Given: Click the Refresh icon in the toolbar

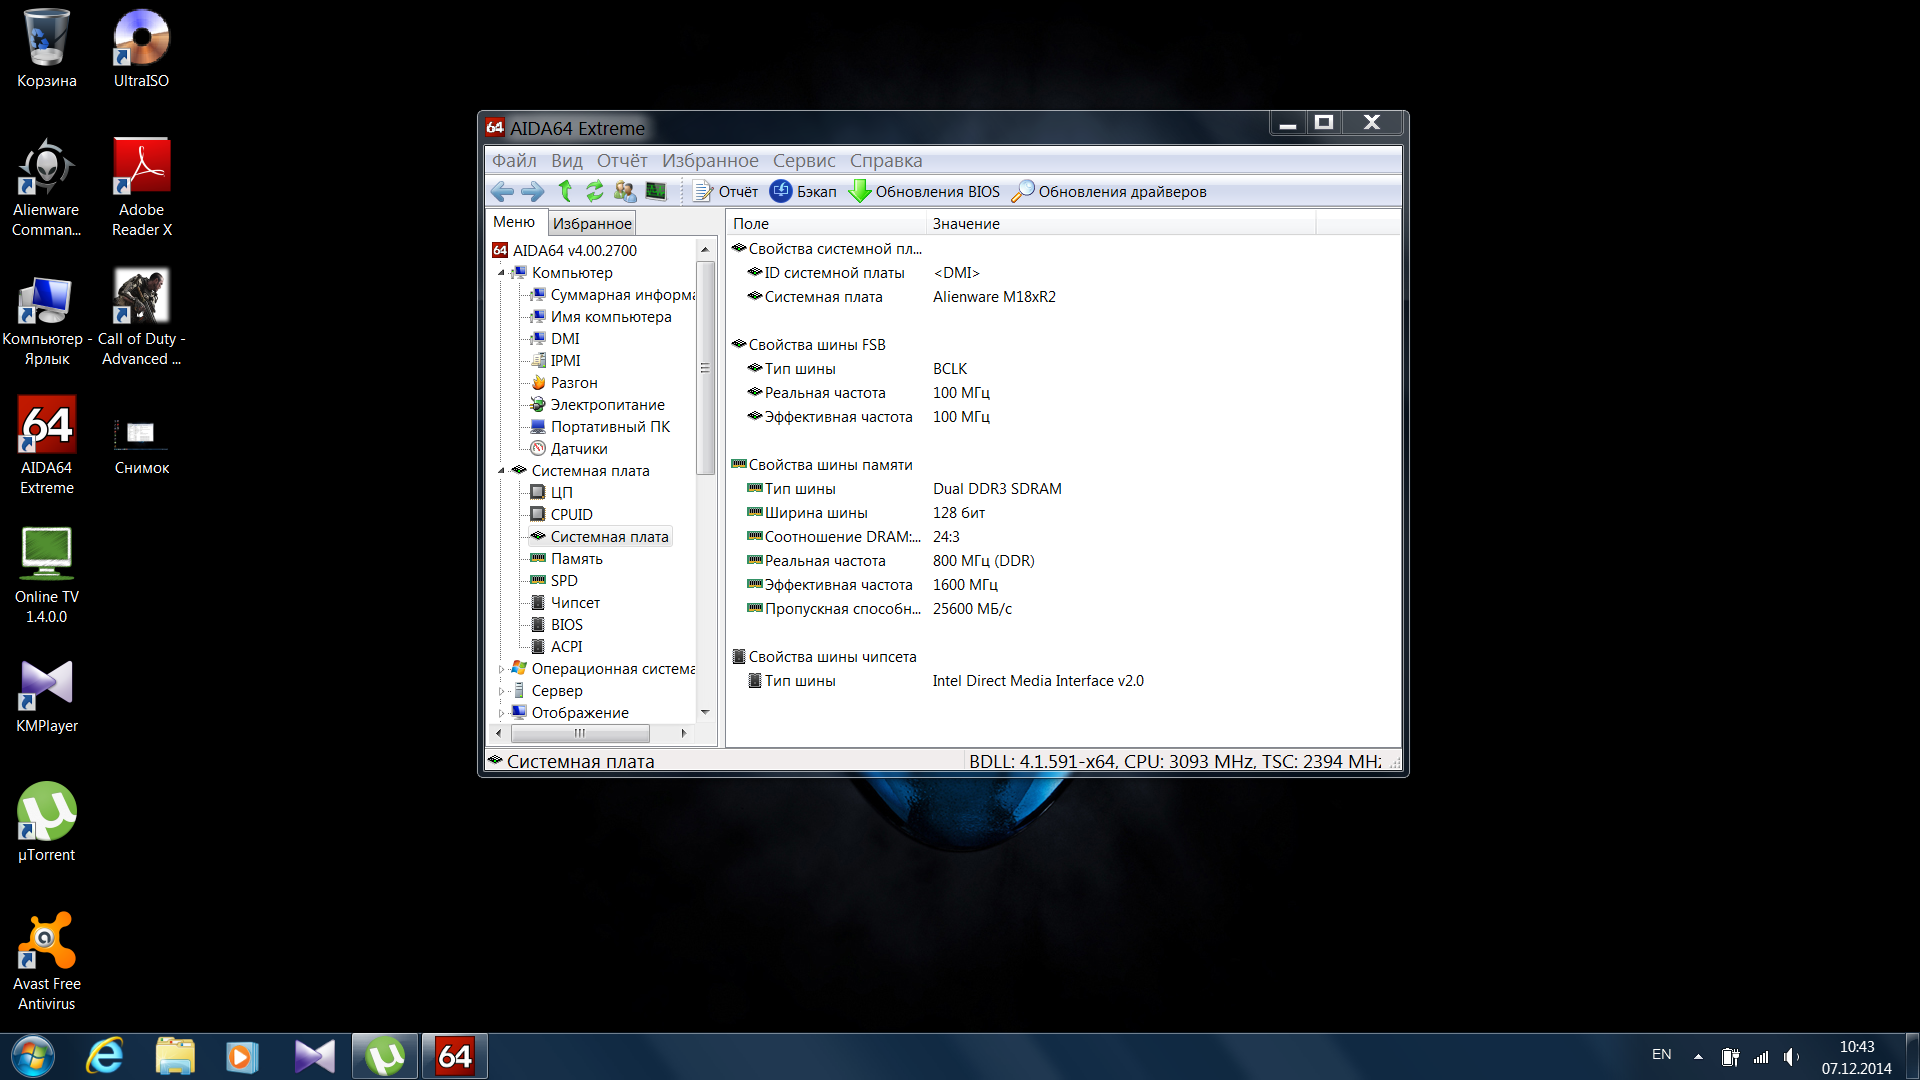Looking at the screenshot, I should click(x=595, y=191).
